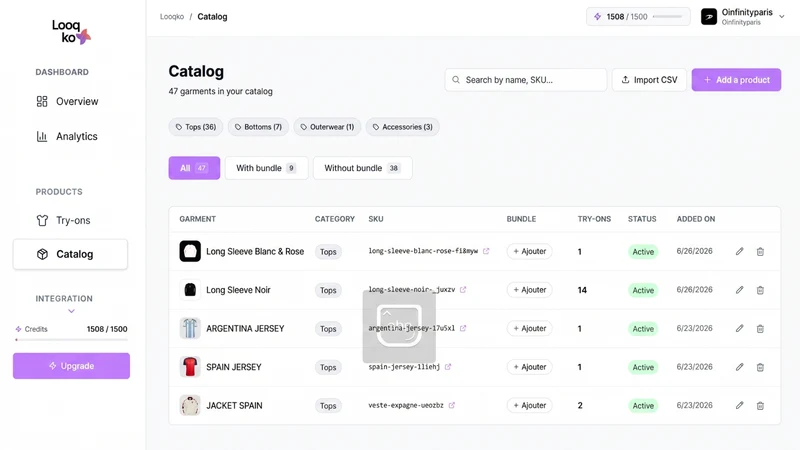This screenshot has width=800, height=450.
Task: Click the credits progress bar in header
Action: tap(667, 16)
